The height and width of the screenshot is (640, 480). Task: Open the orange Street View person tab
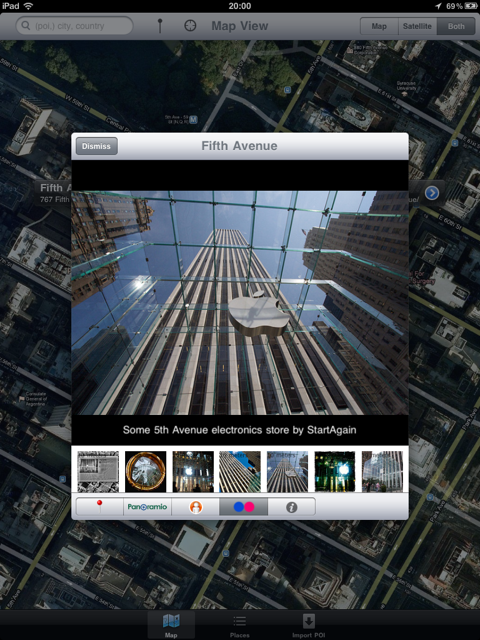(x=196, y=507)
